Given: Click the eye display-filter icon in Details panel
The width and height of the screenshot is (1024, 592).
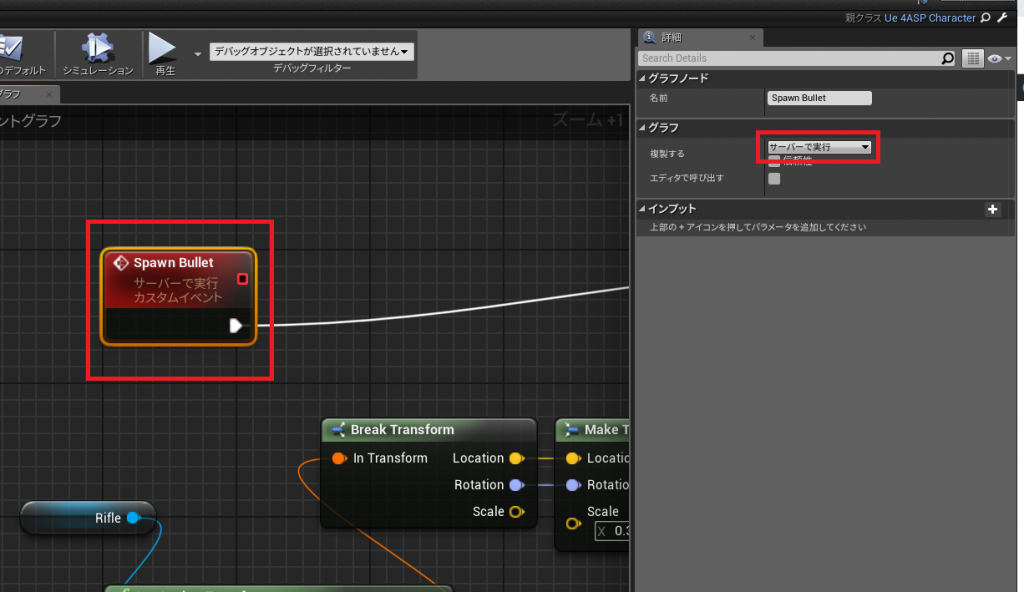Looking at the screenshot, I should 995,58.
